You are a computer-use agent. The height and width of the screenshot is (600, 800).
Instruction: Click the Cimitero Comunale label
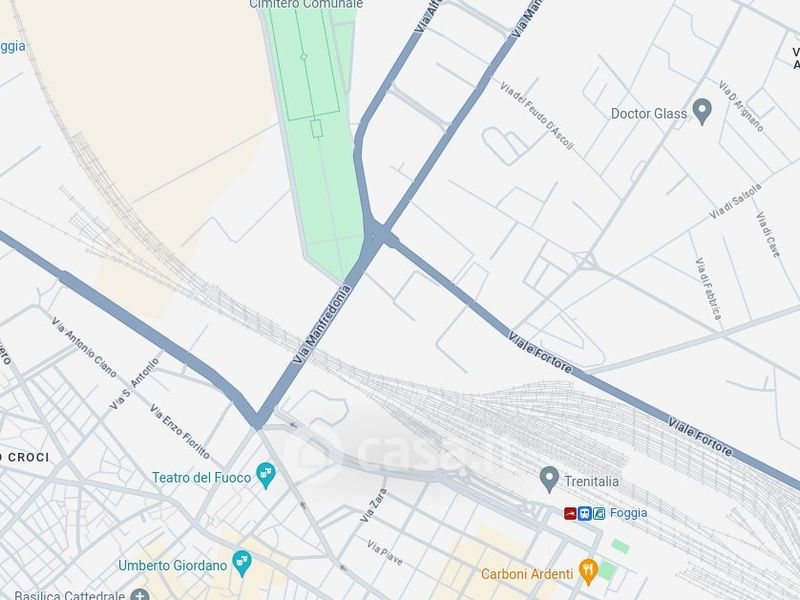(x=306, y=4)
